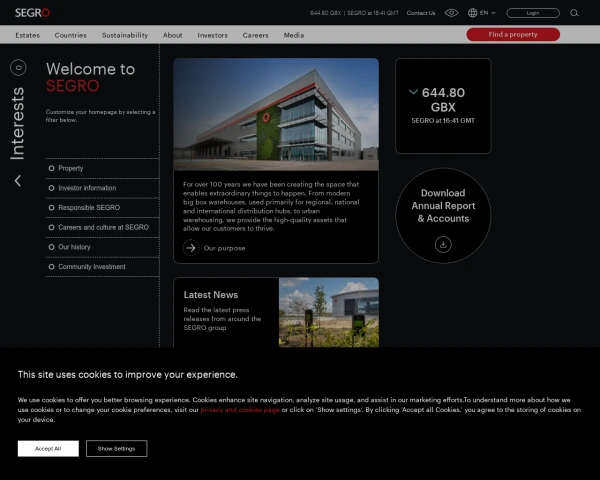600x480 pixels.
Task: Select the Property interest filter
Action: [102, 168]
